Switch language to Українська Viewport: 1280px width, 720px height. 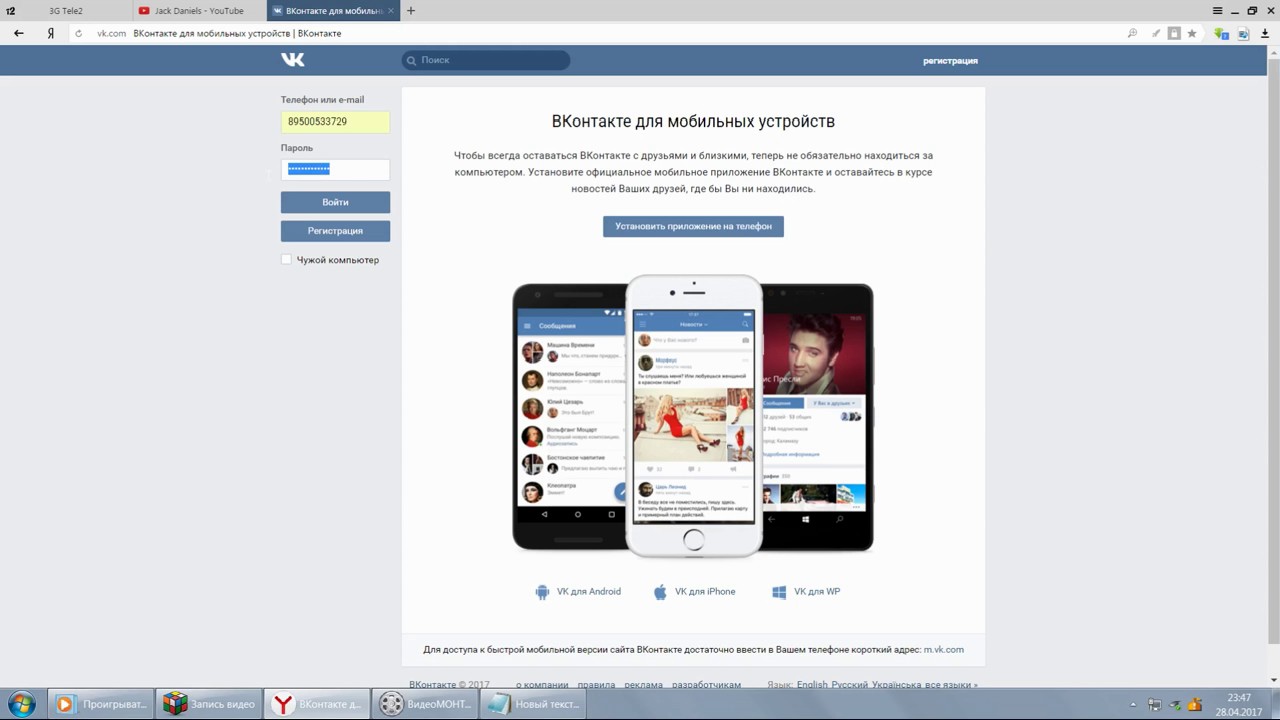897,685
